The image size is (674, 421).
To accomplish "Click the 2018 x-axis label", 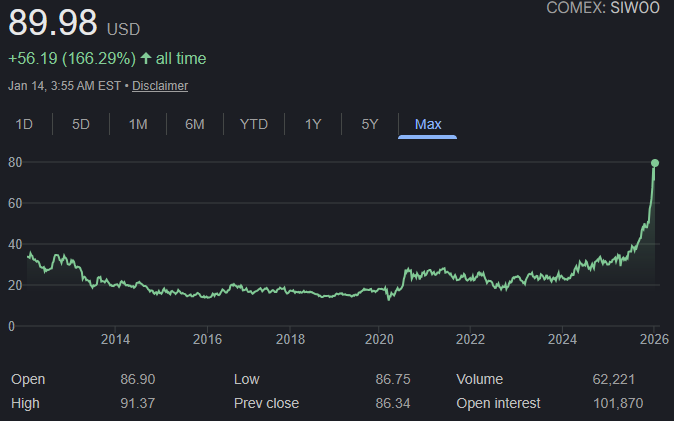I will pyautogui.click(x=290, y=339).
